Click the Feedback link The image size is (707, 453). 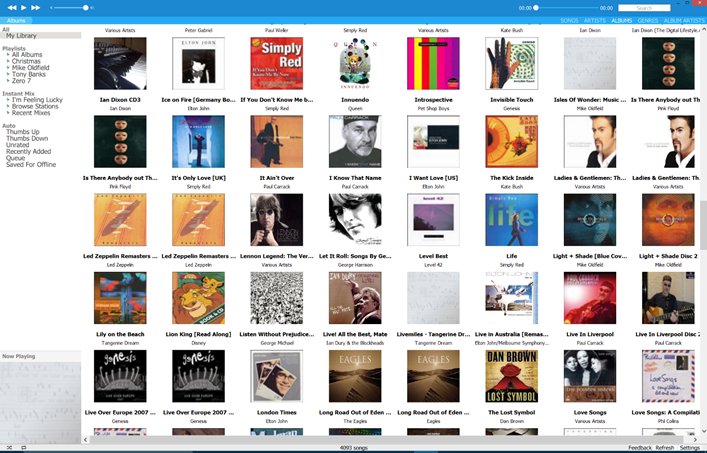pos(640,448)
